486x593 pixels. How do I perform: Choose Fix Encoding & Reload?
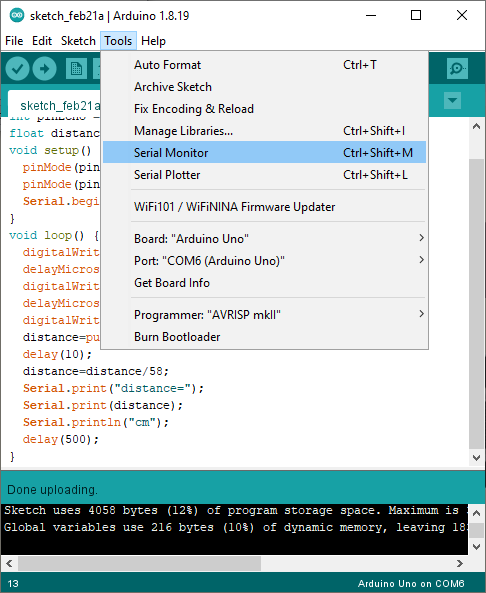pos(264,109)
